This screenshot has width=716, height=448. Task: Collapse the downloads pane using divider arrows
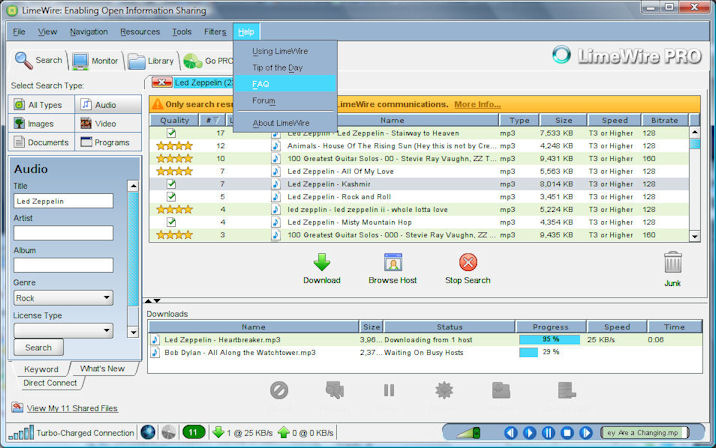pos(155,300)
